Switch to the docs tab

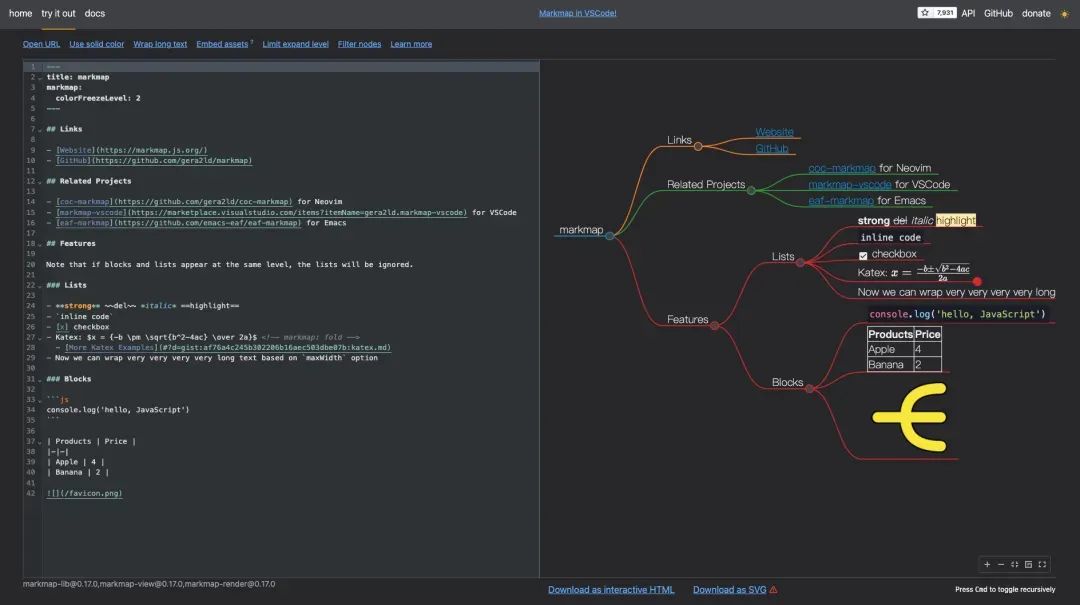94,13
